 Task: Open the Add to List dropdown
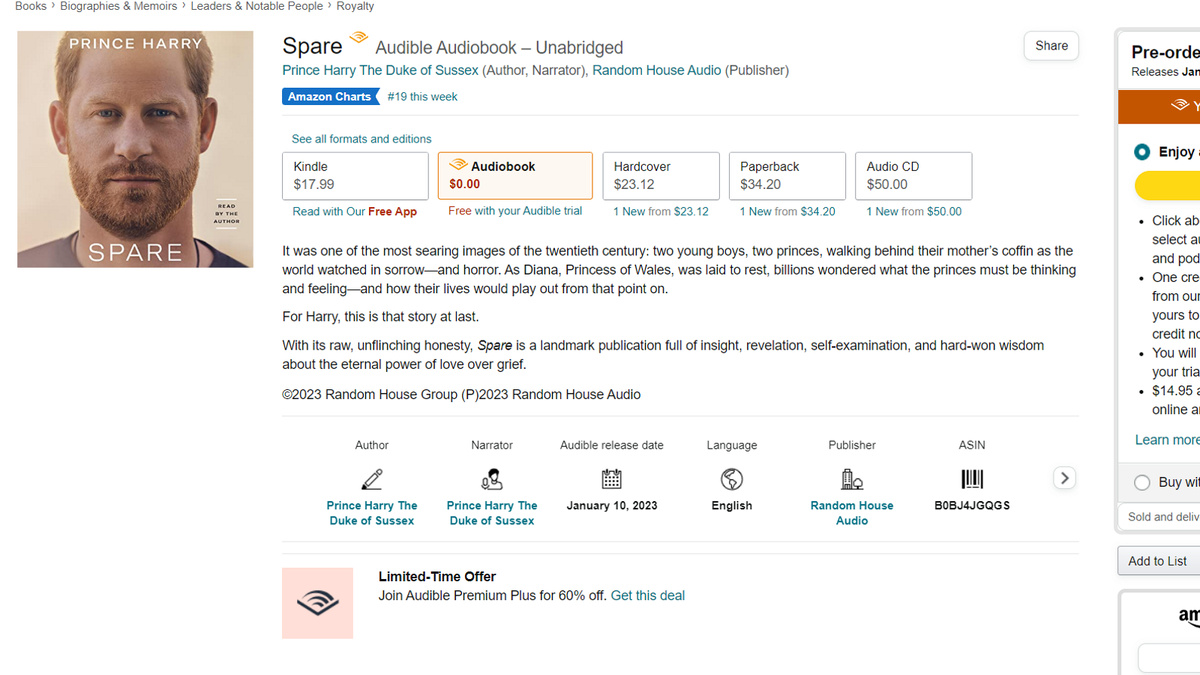(x=1158, y=561)
